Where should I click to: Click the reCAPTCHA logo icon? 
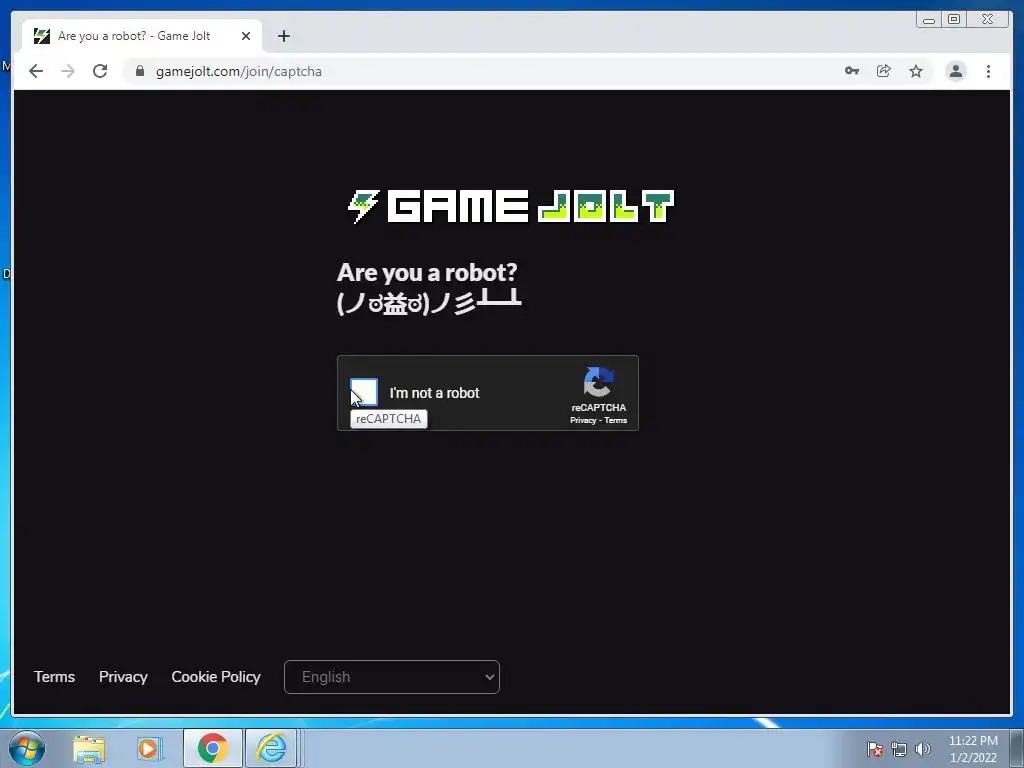[598, 382]
